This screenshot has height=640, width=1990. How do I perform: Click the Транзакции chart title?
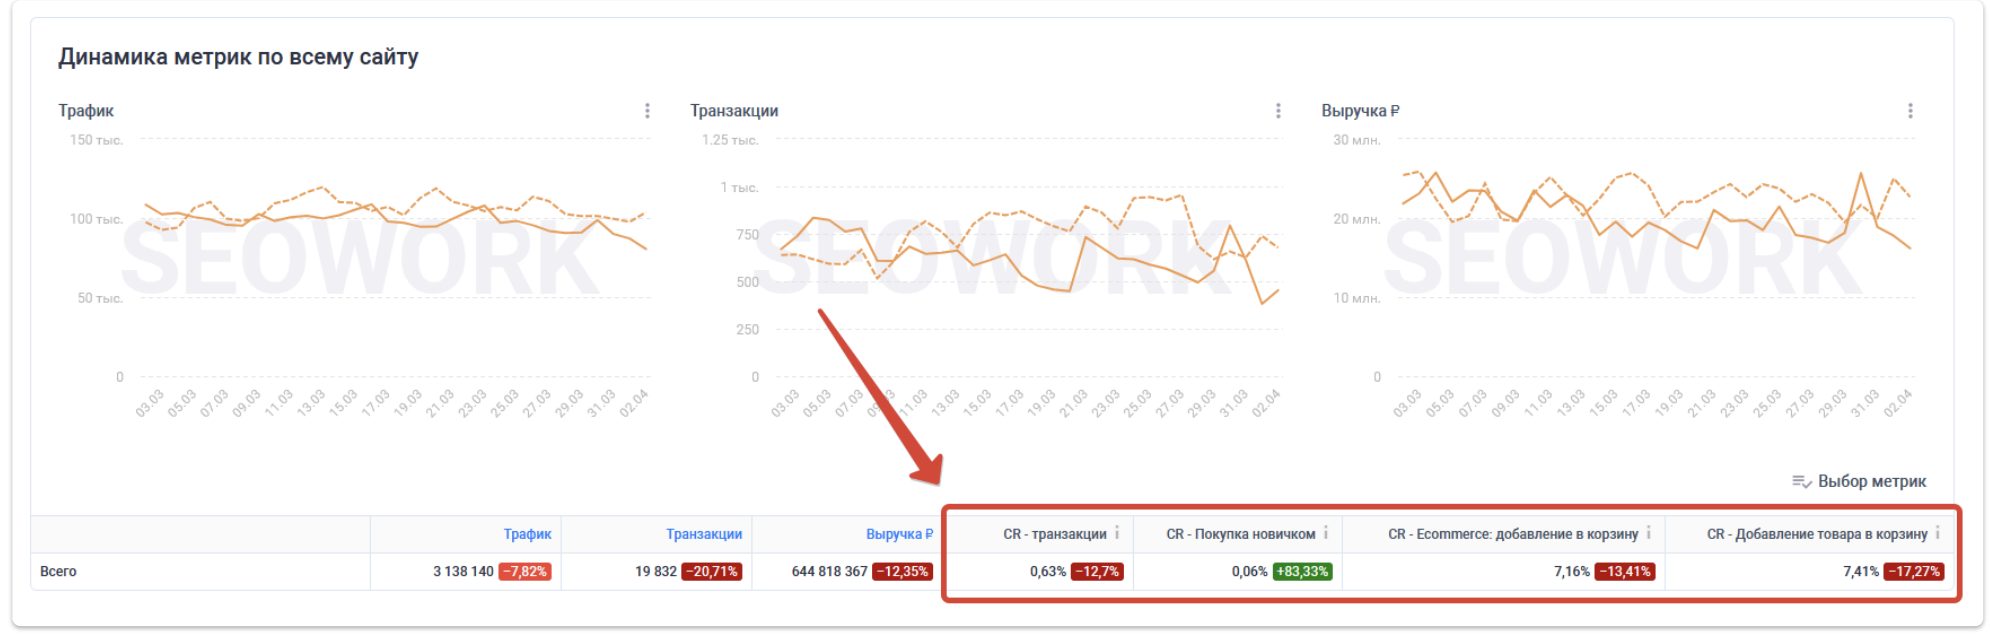[x=734, y=111]
